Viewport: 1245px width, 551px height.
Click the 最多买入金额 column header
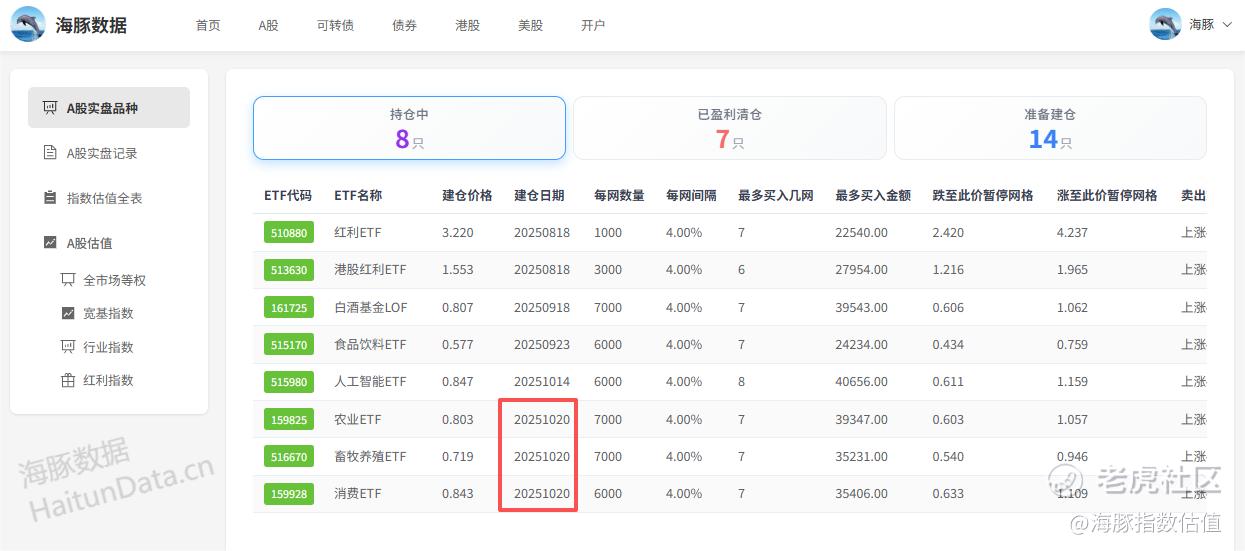[873, 196]
